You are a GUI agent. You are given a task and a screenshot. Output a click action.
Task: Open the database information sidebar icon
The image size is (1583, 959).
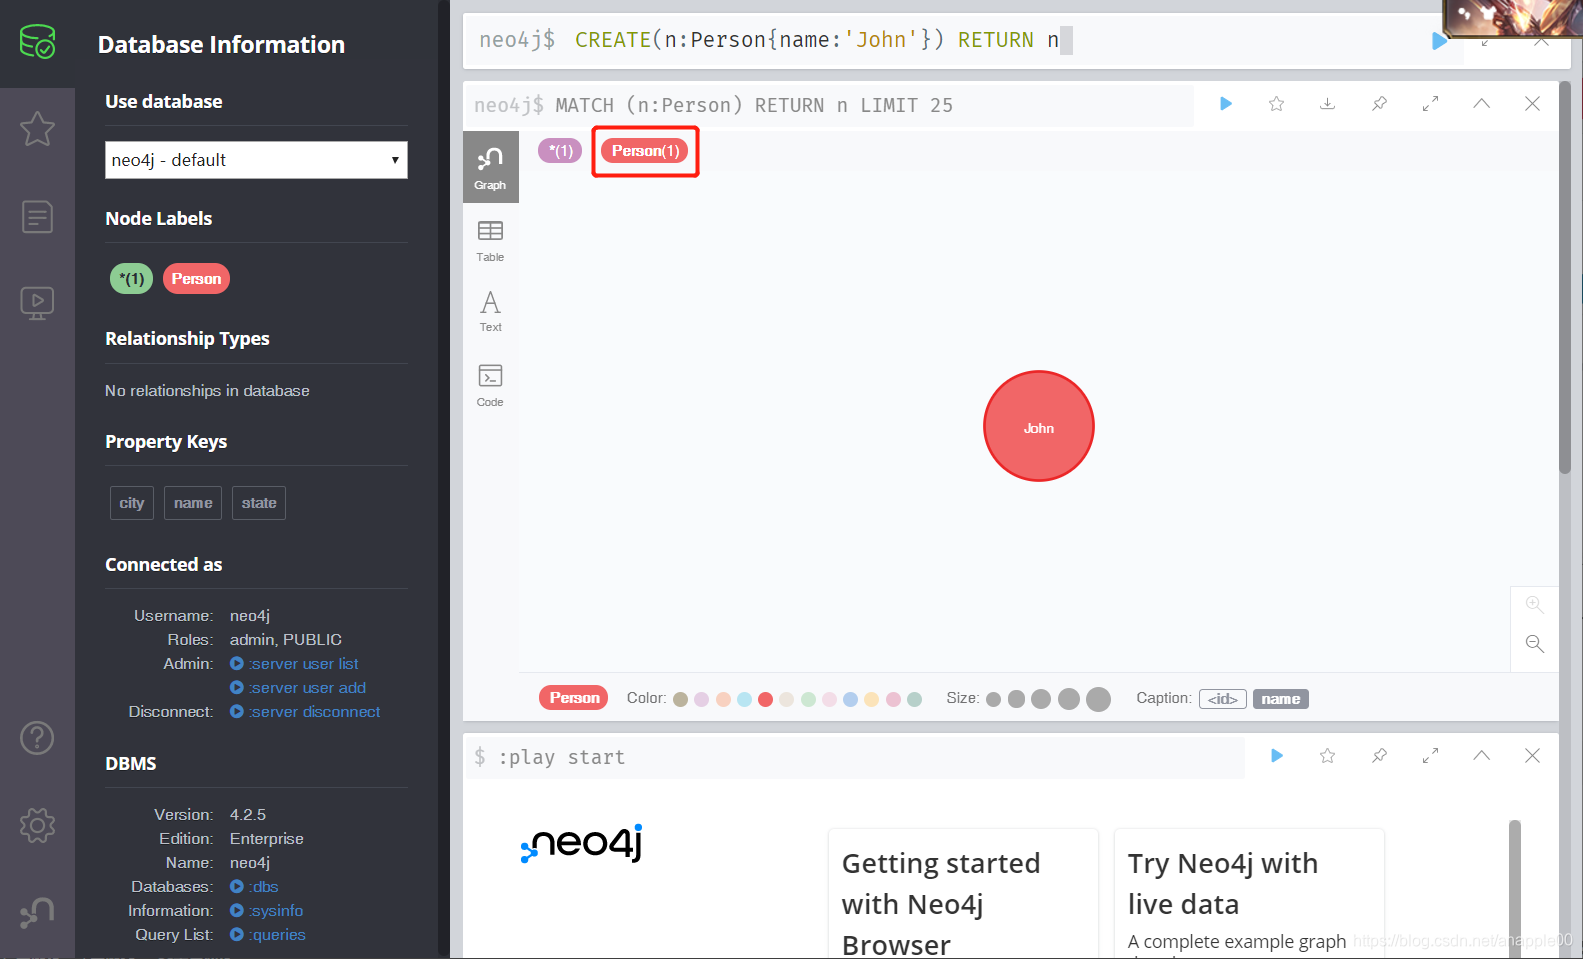click(37, 42)
